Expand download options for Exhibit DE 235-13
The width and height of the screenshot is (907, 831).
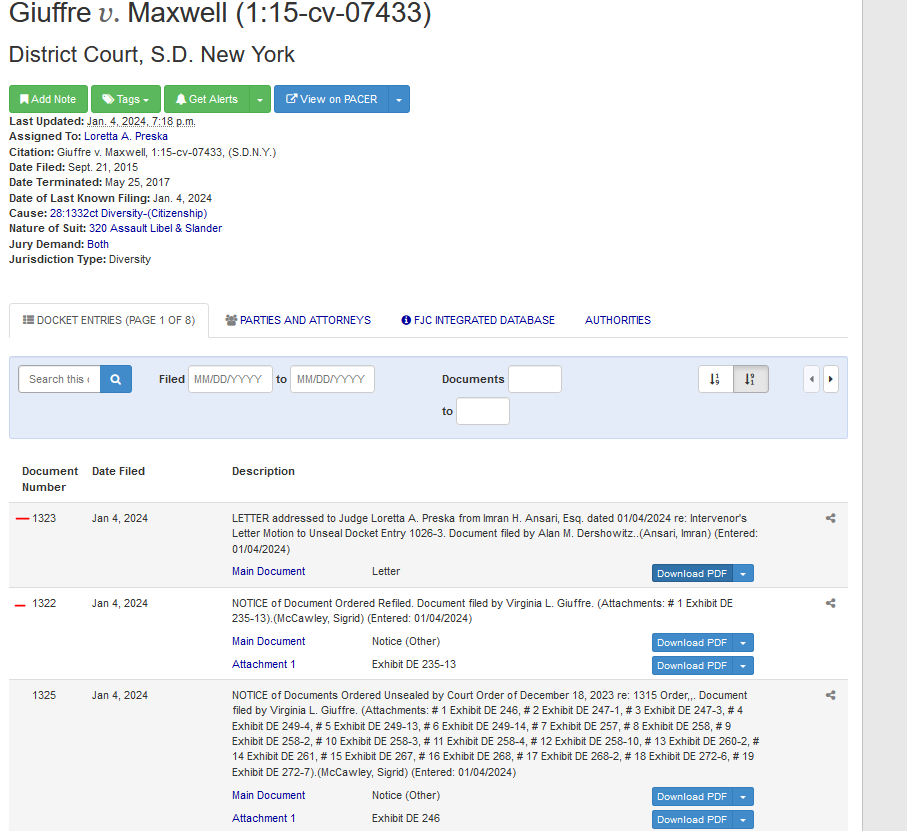(743, 666)
